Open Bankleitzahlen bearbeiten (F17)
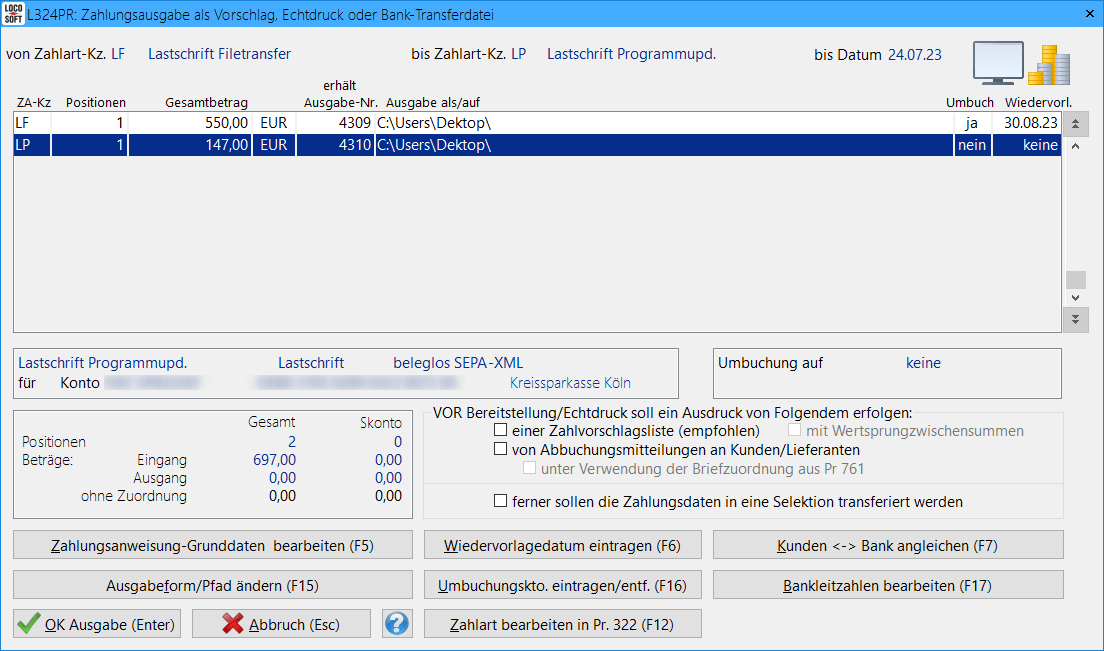Screen dimensions: 1104x651 pos(888,585)
